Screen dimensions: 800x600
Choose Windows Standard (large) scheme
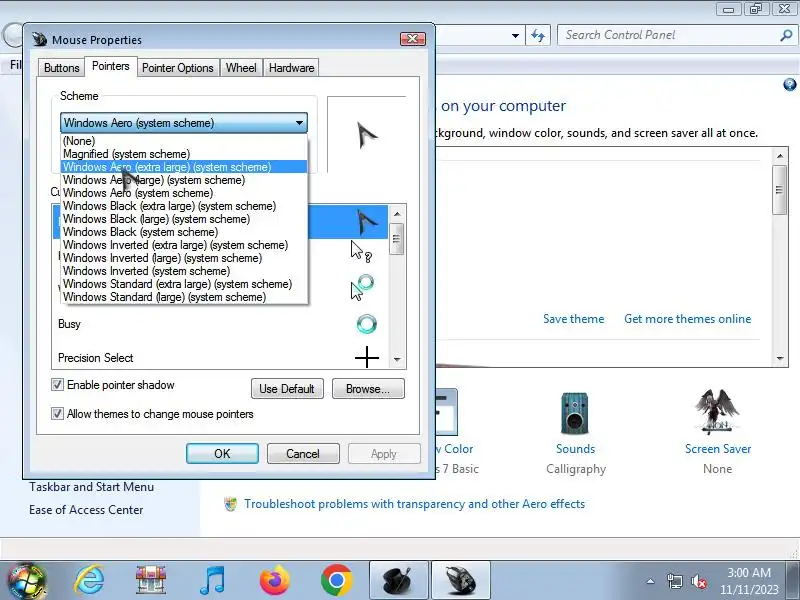pos(184,297)
